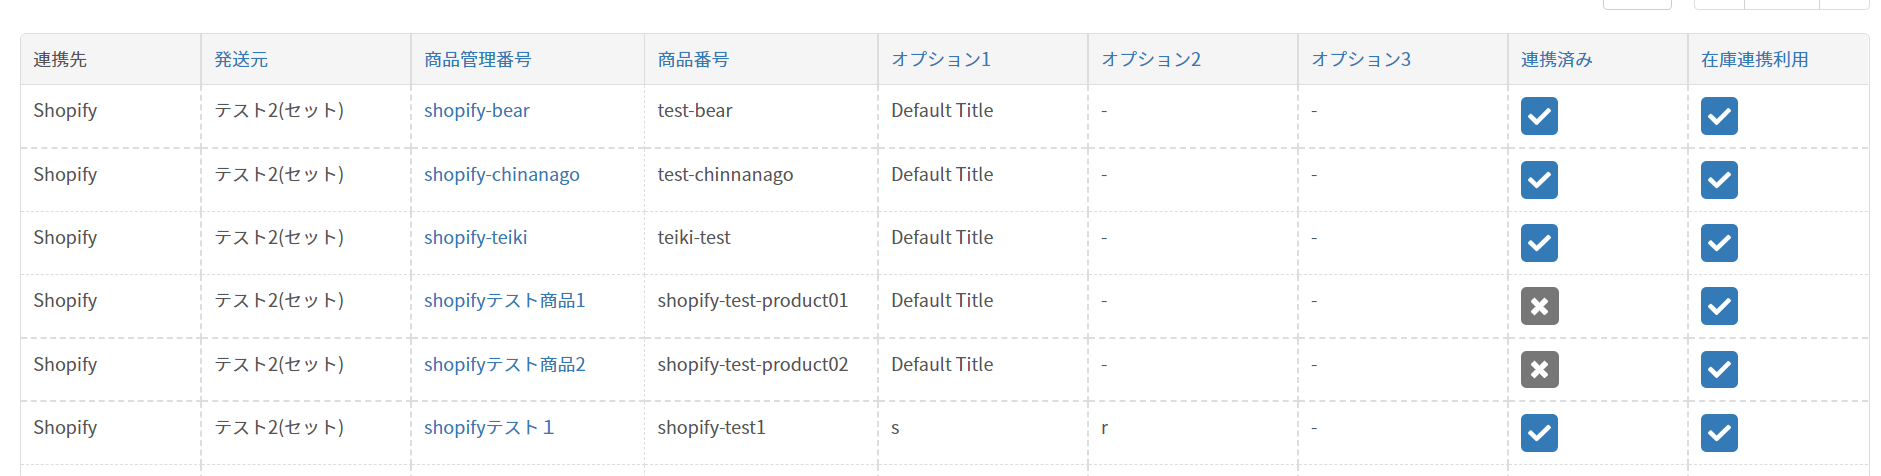Toggle 在庫連携利用 checkbox for shopifyテスト１

1719,433
